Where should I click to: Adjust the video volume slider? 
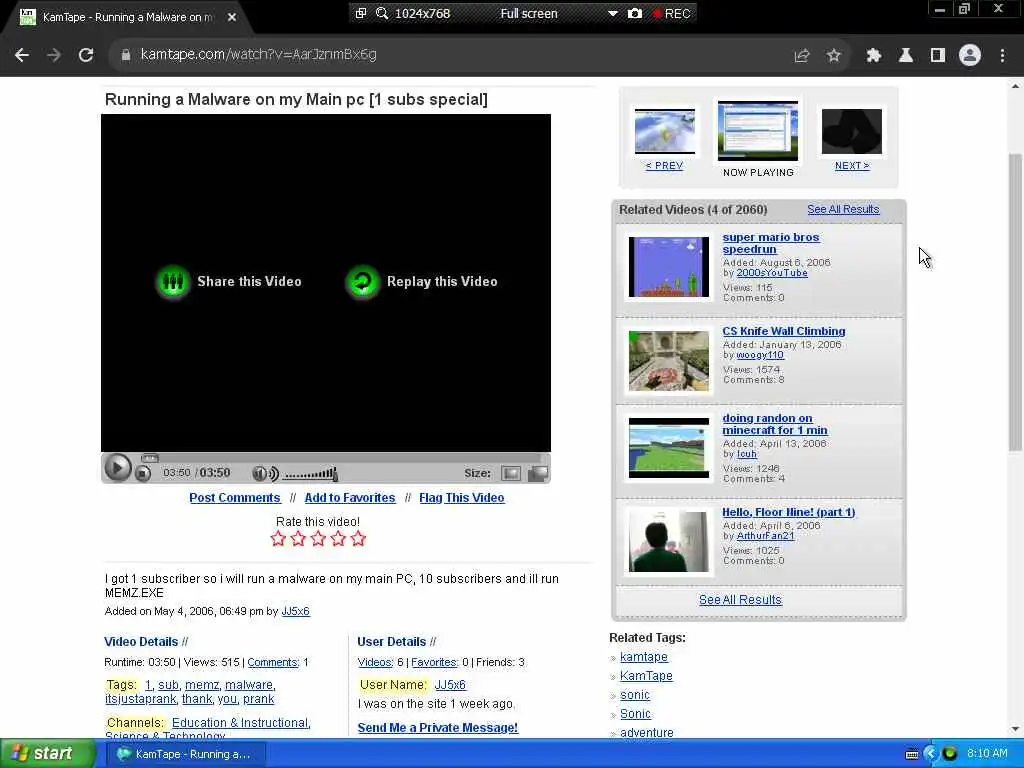tap(311, 474)
